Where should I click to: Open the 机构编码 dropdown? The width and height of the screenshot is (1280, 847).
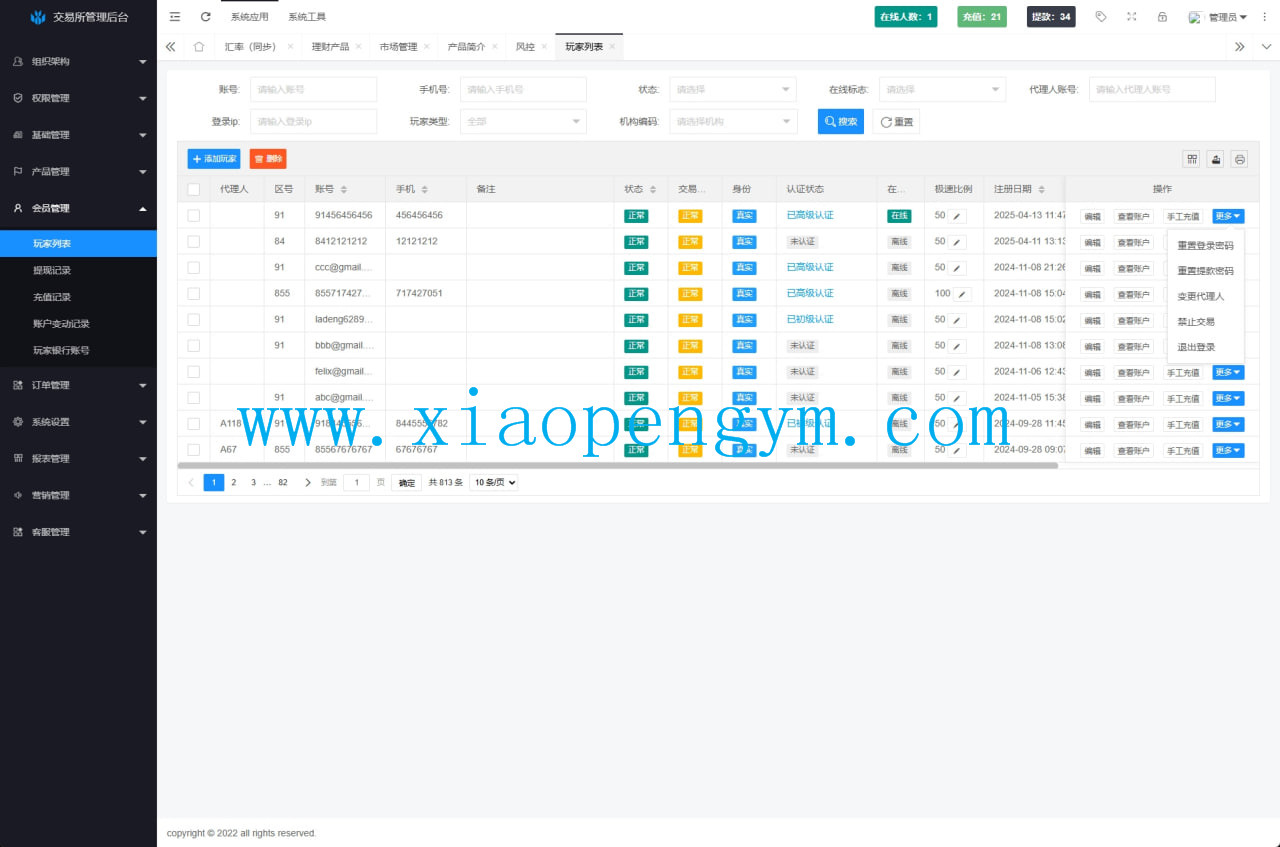pyautogui.click(x=733, y=121)
